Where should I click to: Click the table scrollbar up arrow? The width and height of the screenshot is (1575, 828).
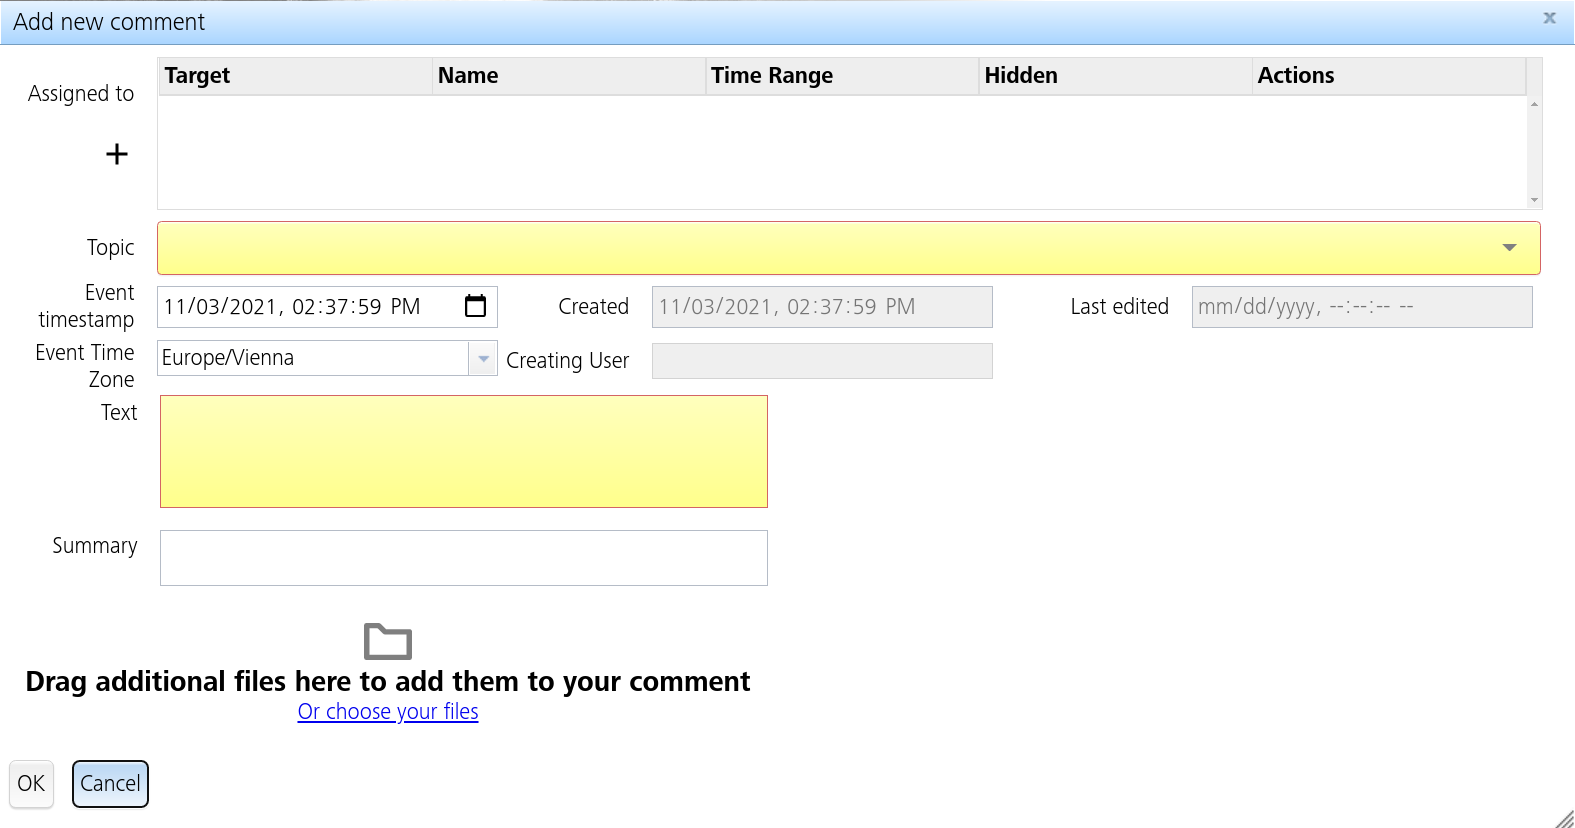[x=1534, y=104]
